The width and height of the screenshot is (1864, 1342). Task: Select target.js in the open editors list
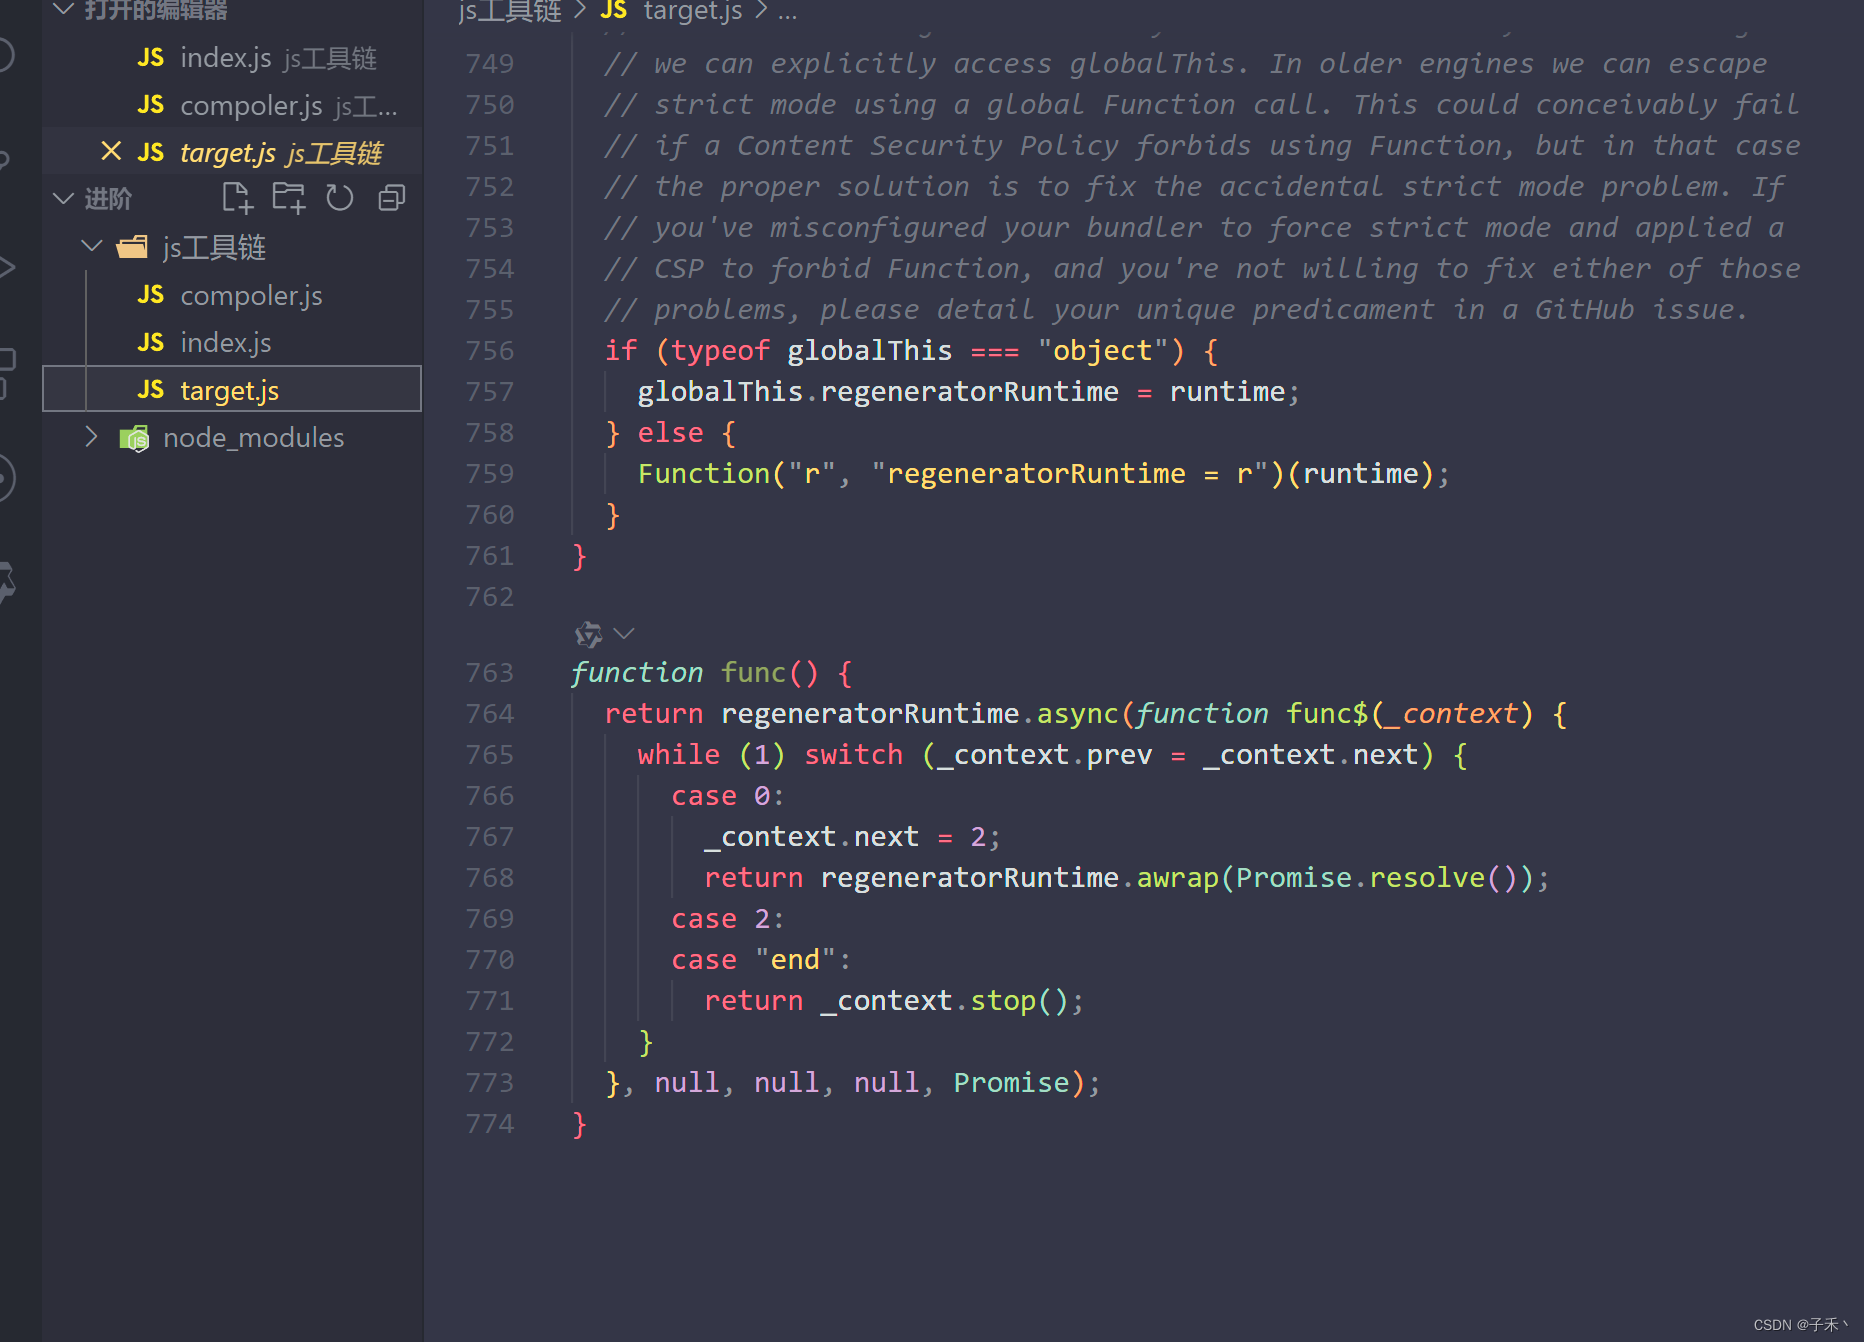pos(232,152)
